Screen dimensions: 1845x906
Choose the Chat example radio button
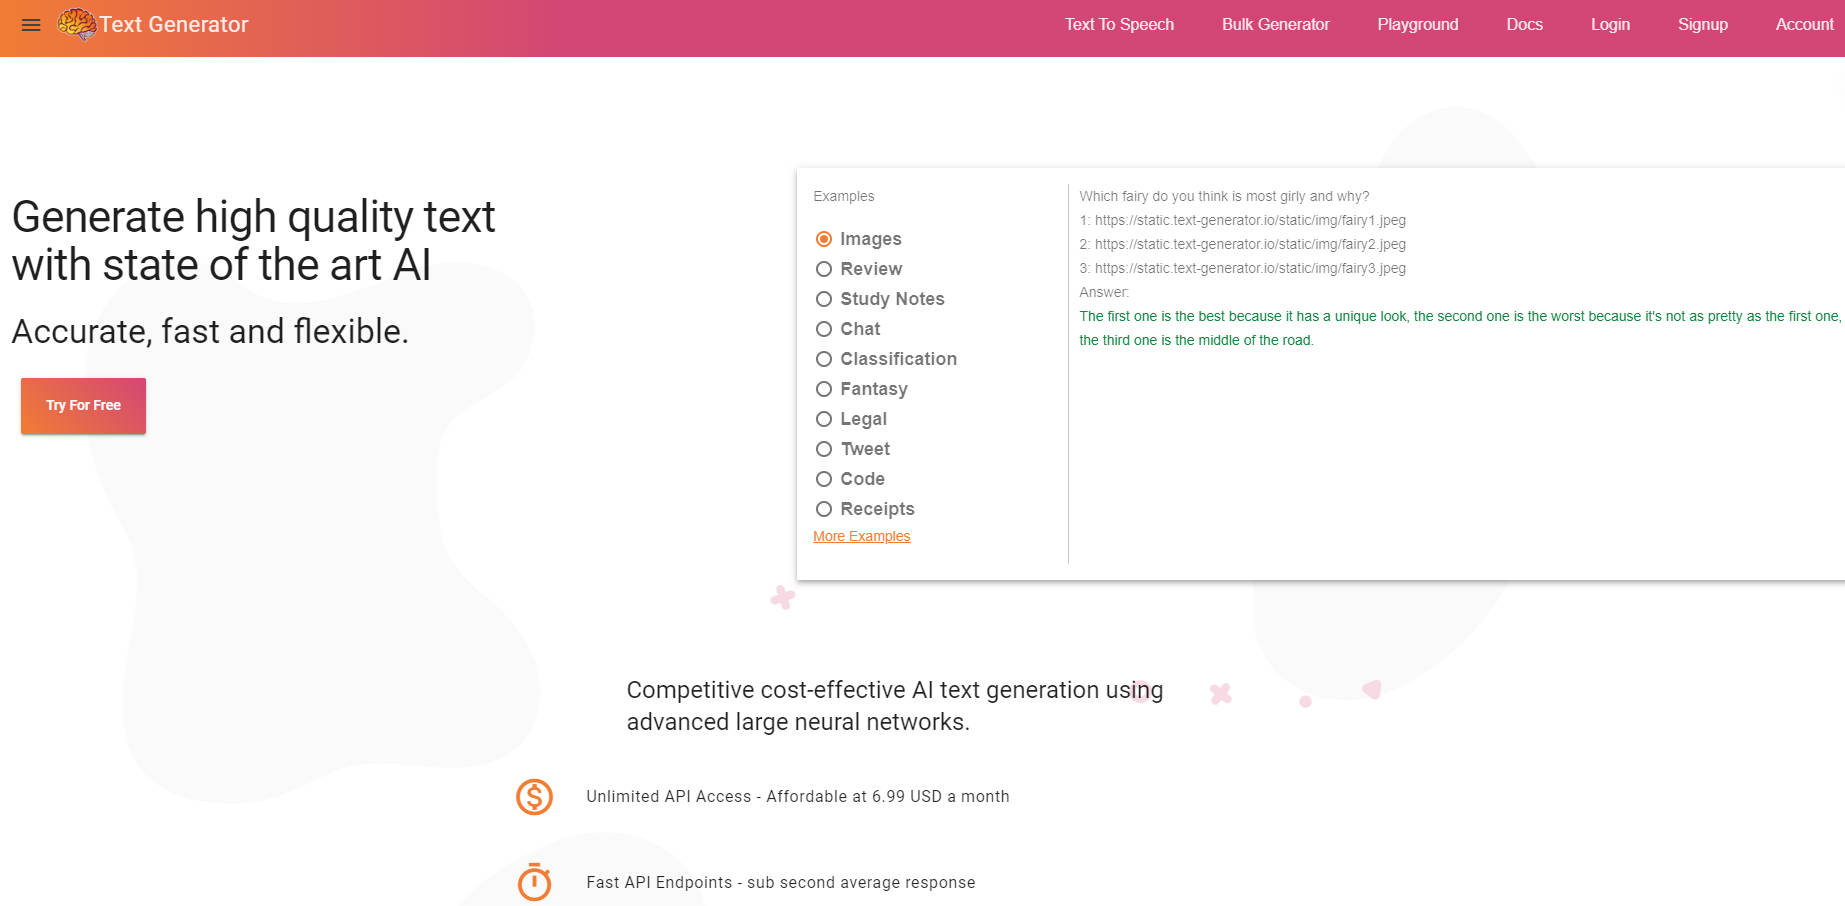824,329
